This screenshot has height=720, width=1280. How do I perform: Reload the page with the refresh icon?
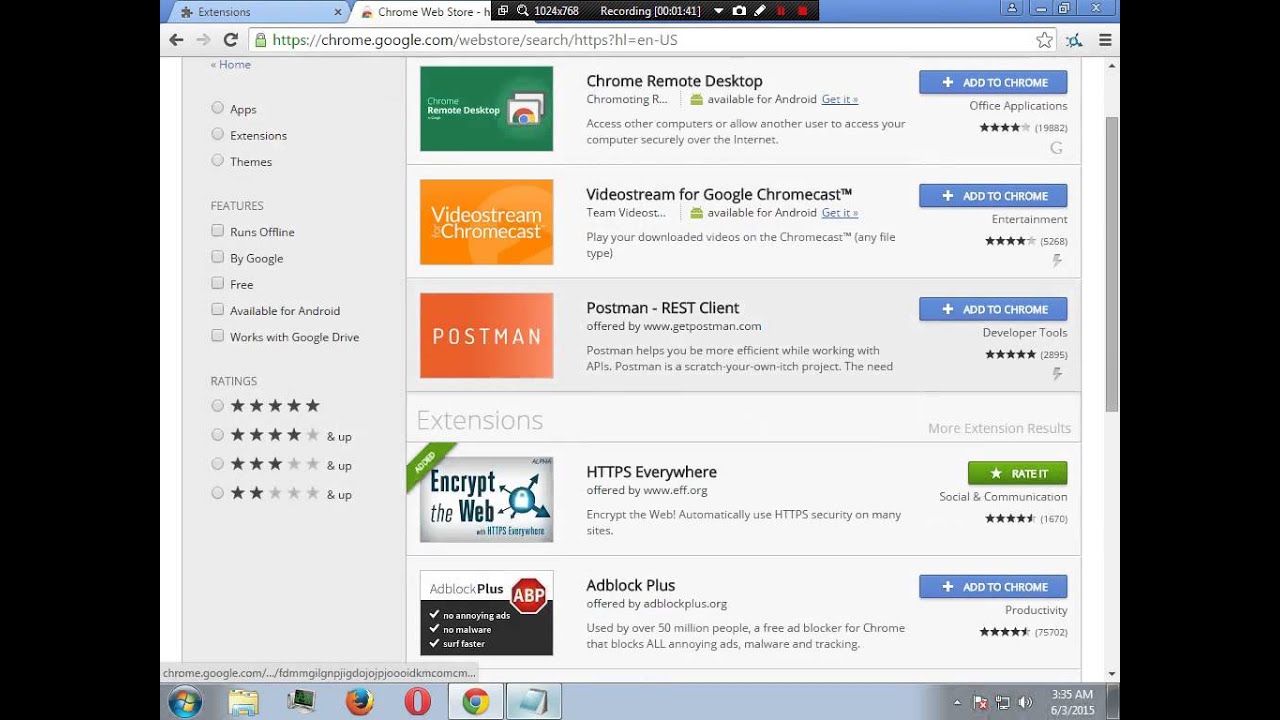tap(230, 40)
